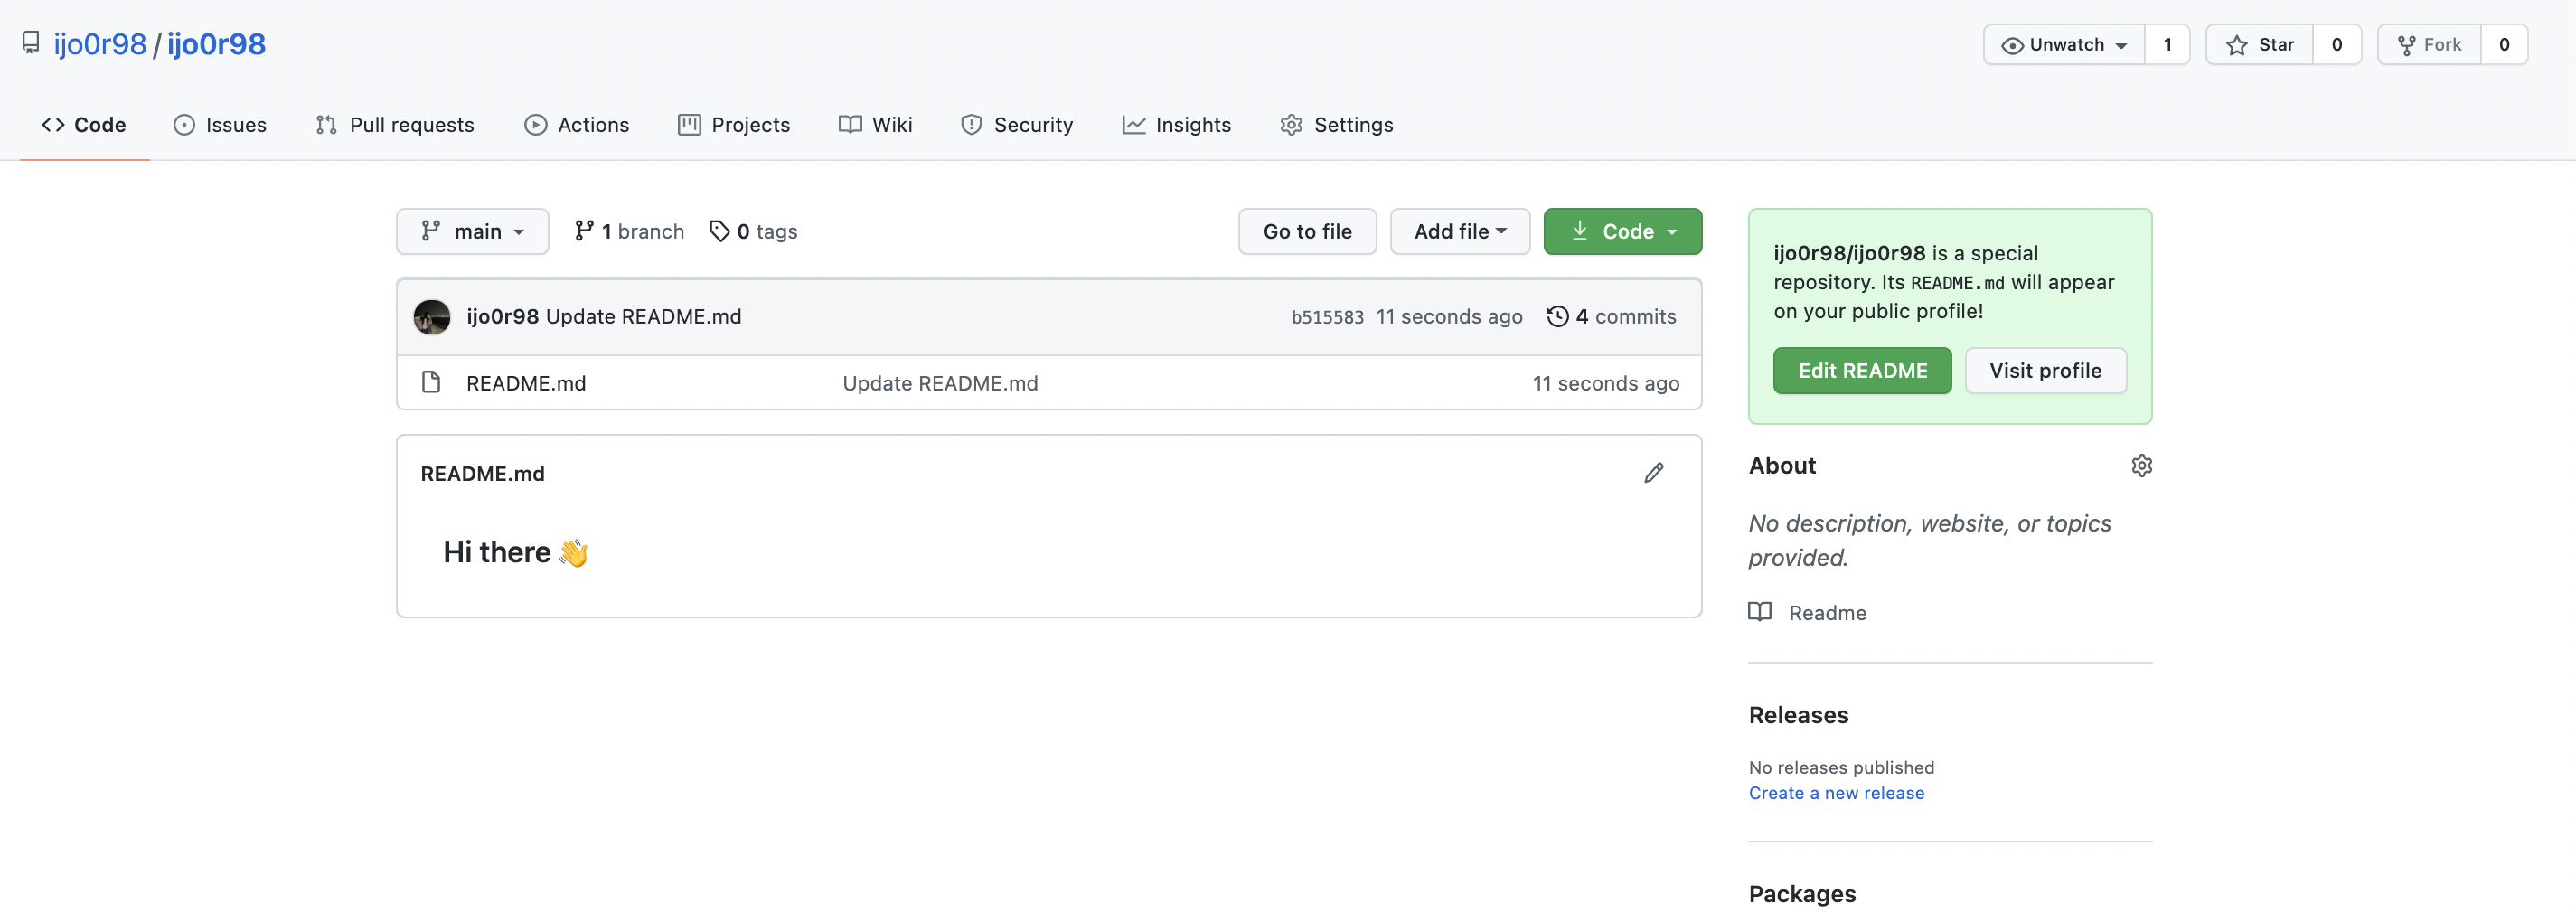This screenshot has width=2576, height=913.
Task: Click the Security shield icon
Action: coord(971,125)
